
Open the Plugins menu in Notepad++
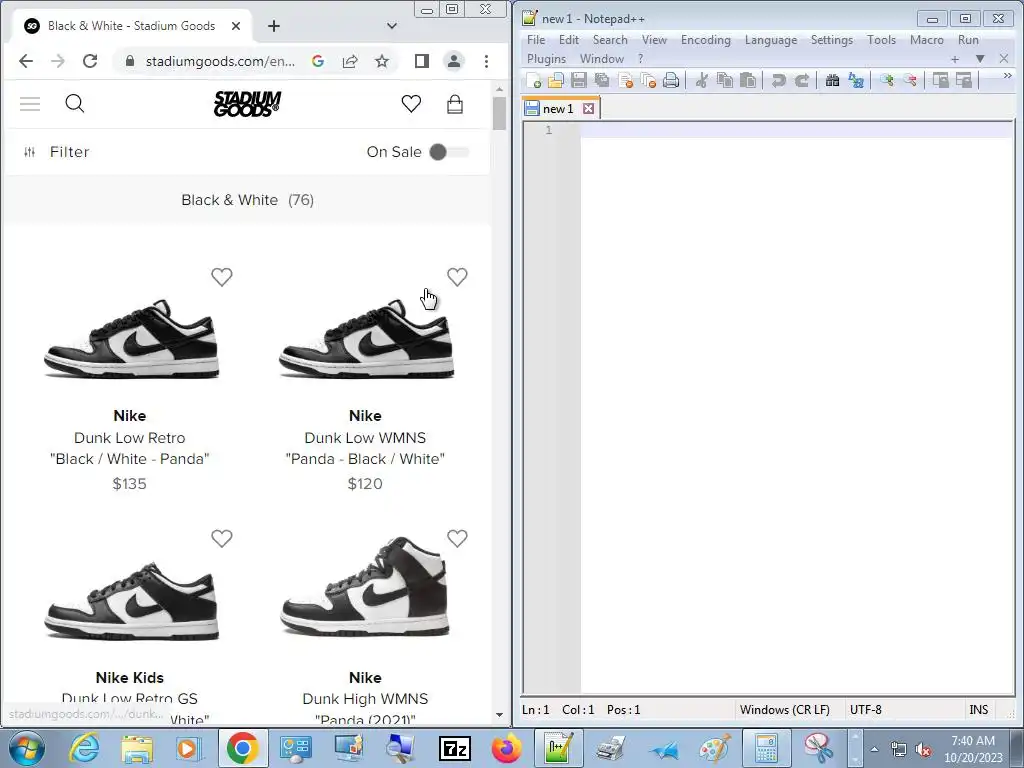[x=546, y=59]
